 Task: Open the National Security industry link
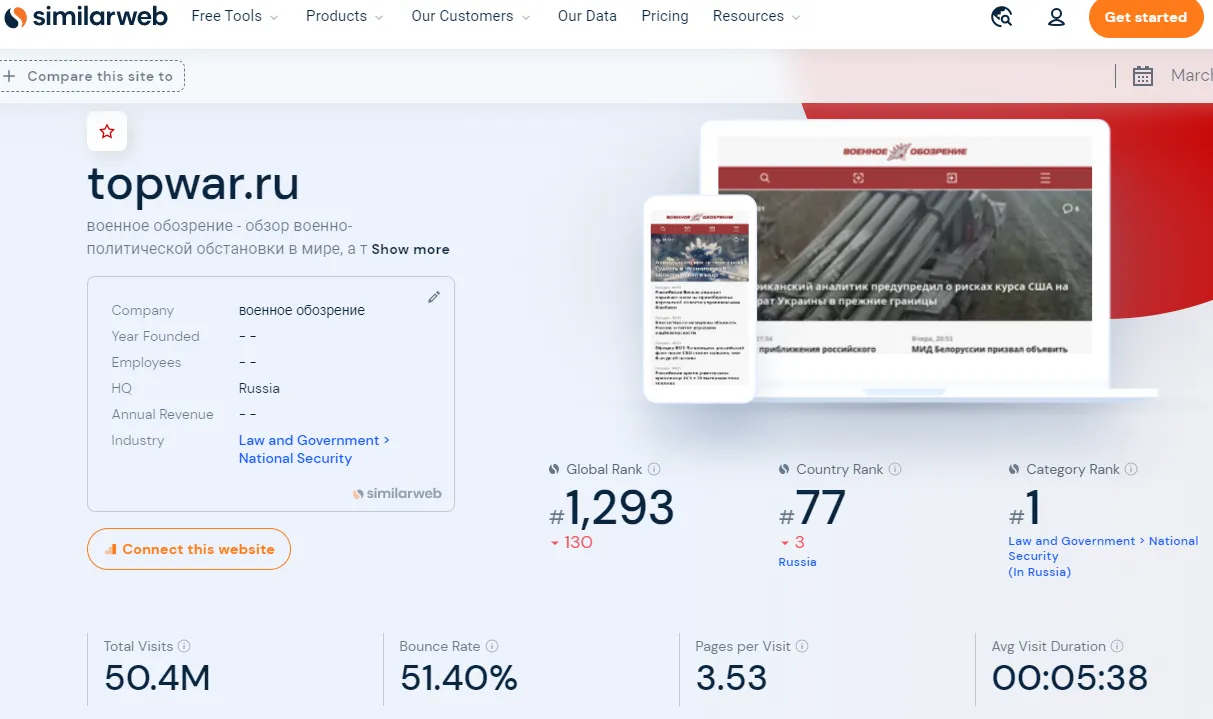click(295, 458)
